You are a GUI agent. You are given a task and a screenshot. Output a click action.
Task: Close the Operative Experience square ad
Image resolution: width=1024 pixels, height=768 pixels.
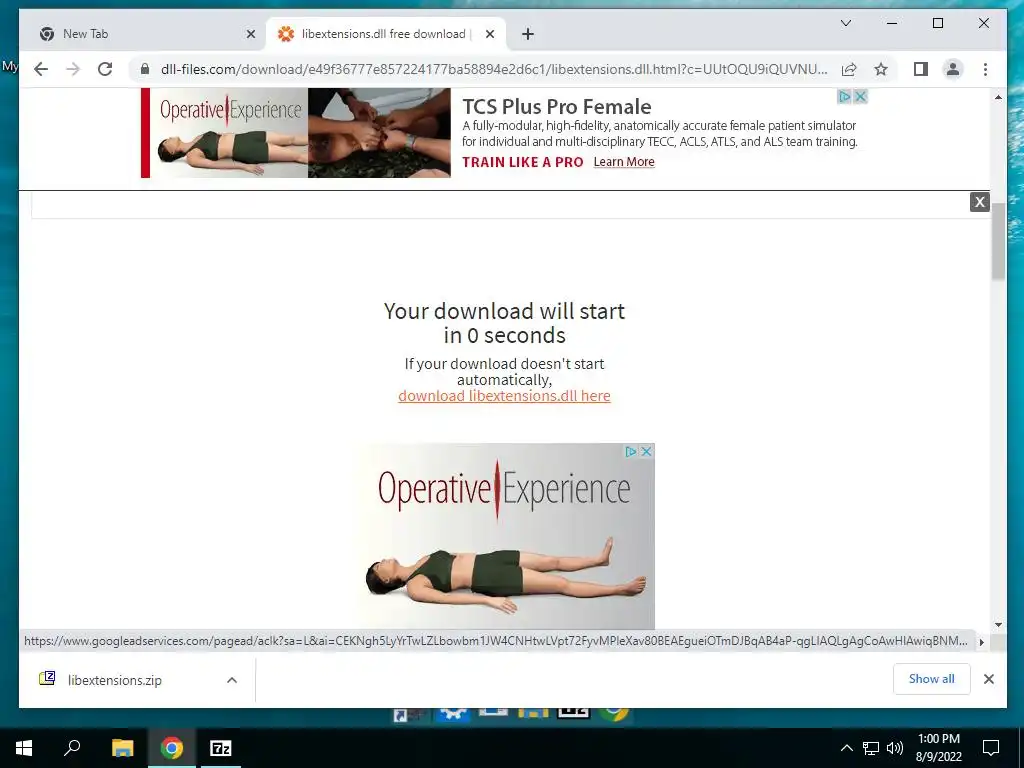click(x=646, y=451)
